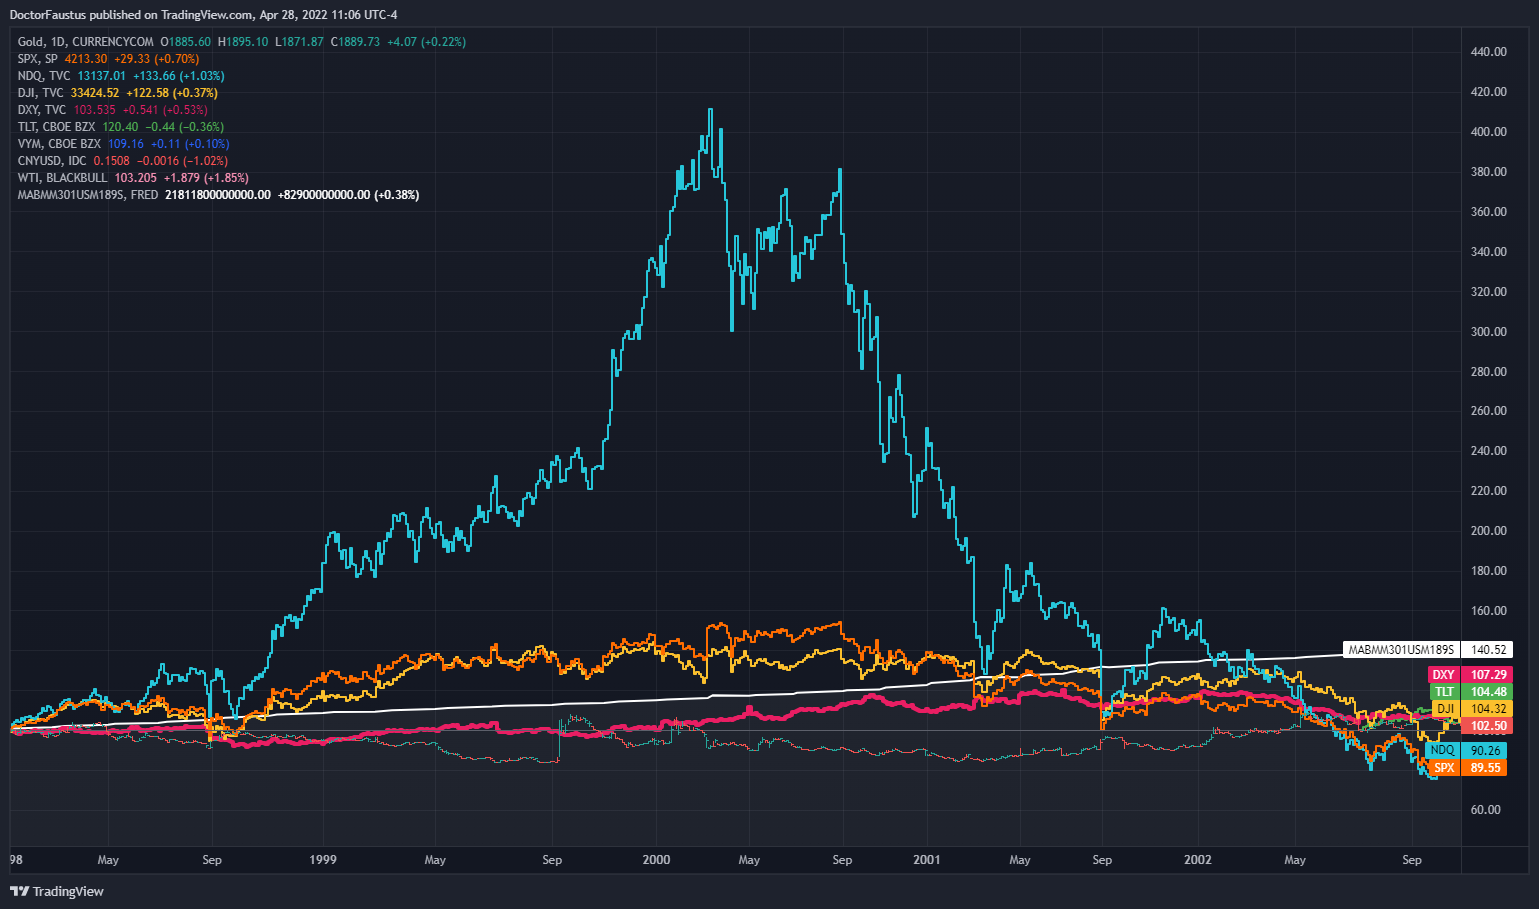Click the 420.00 price axis label
This screenshot has width=1539, height=909.
coord(1488,92)
